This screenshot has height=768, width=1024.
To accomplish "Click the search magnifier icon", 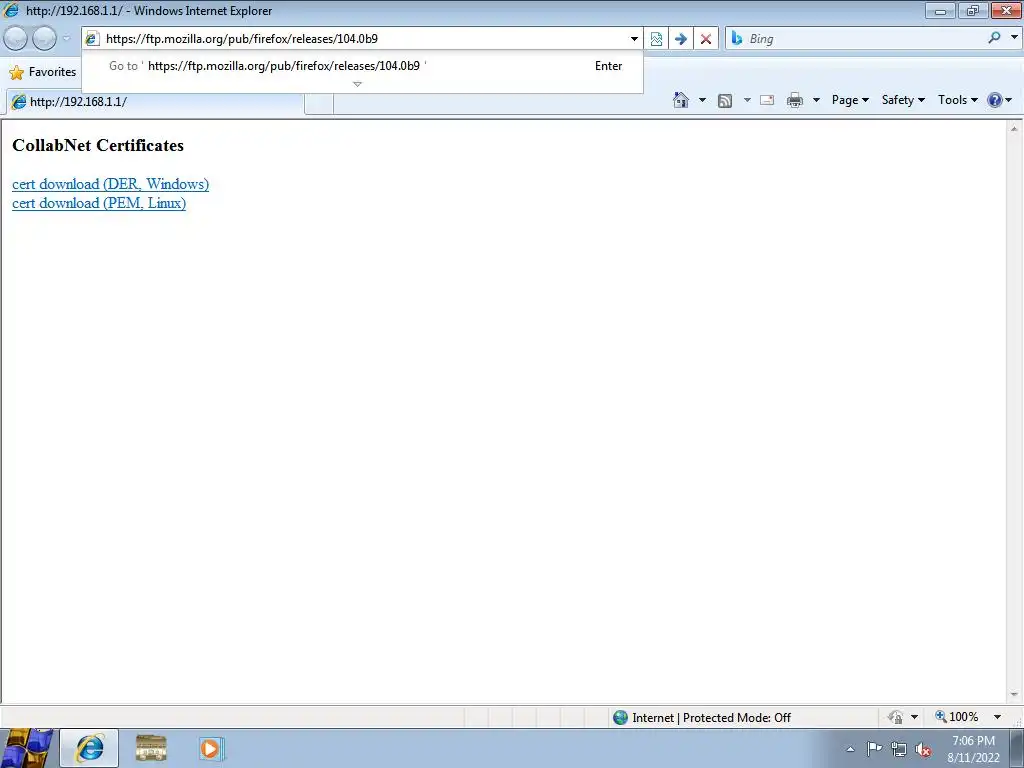I will 994,38.
